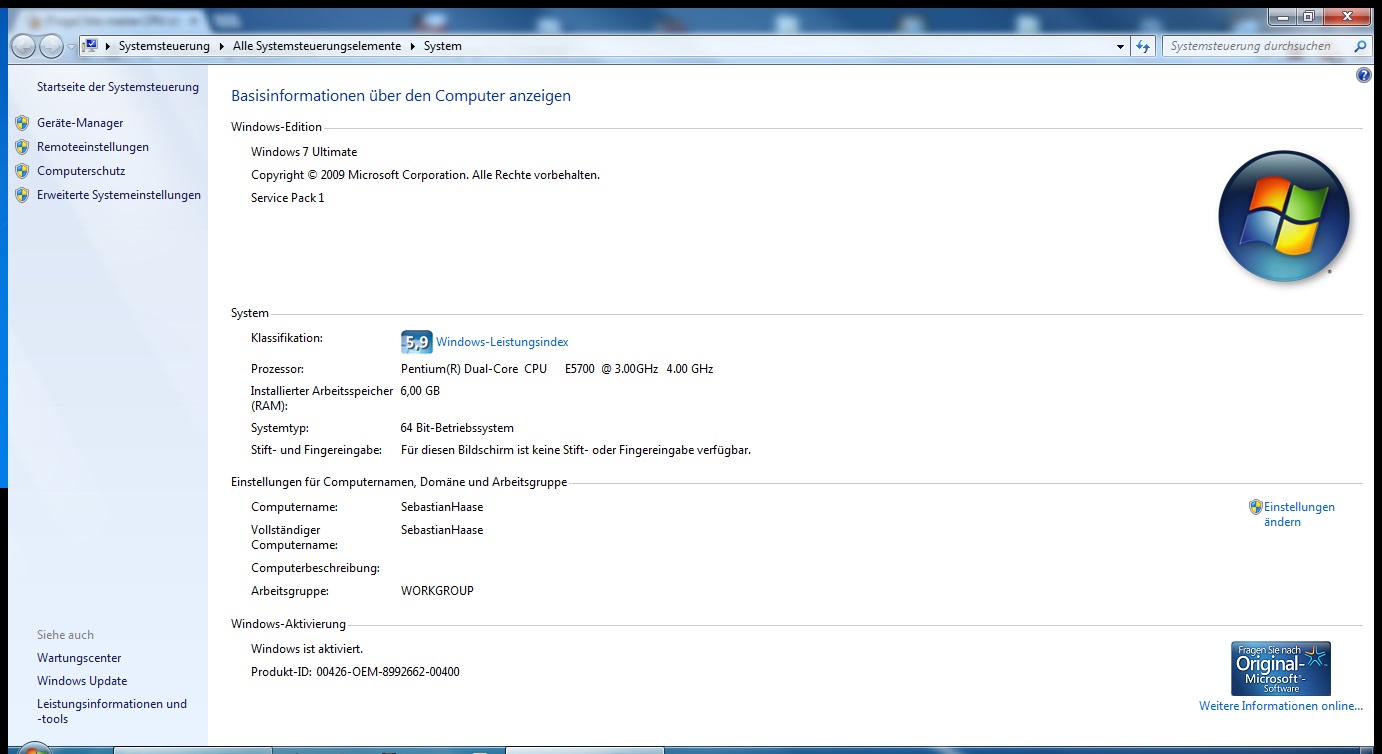This screenshot has width=1382, height=754.
Task: Open Wartungscenter under Siehe auch
Action: (x=79, y=658)
